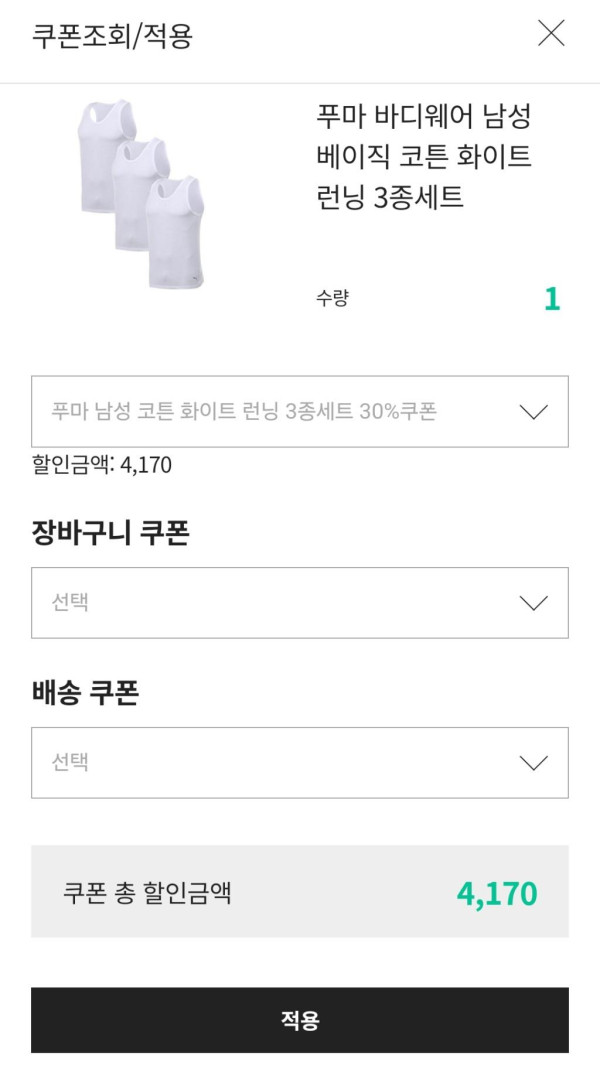Click the 배송 쿠폰 section heading
This screenshot has height=1083, width=600.
pos(85,694)
